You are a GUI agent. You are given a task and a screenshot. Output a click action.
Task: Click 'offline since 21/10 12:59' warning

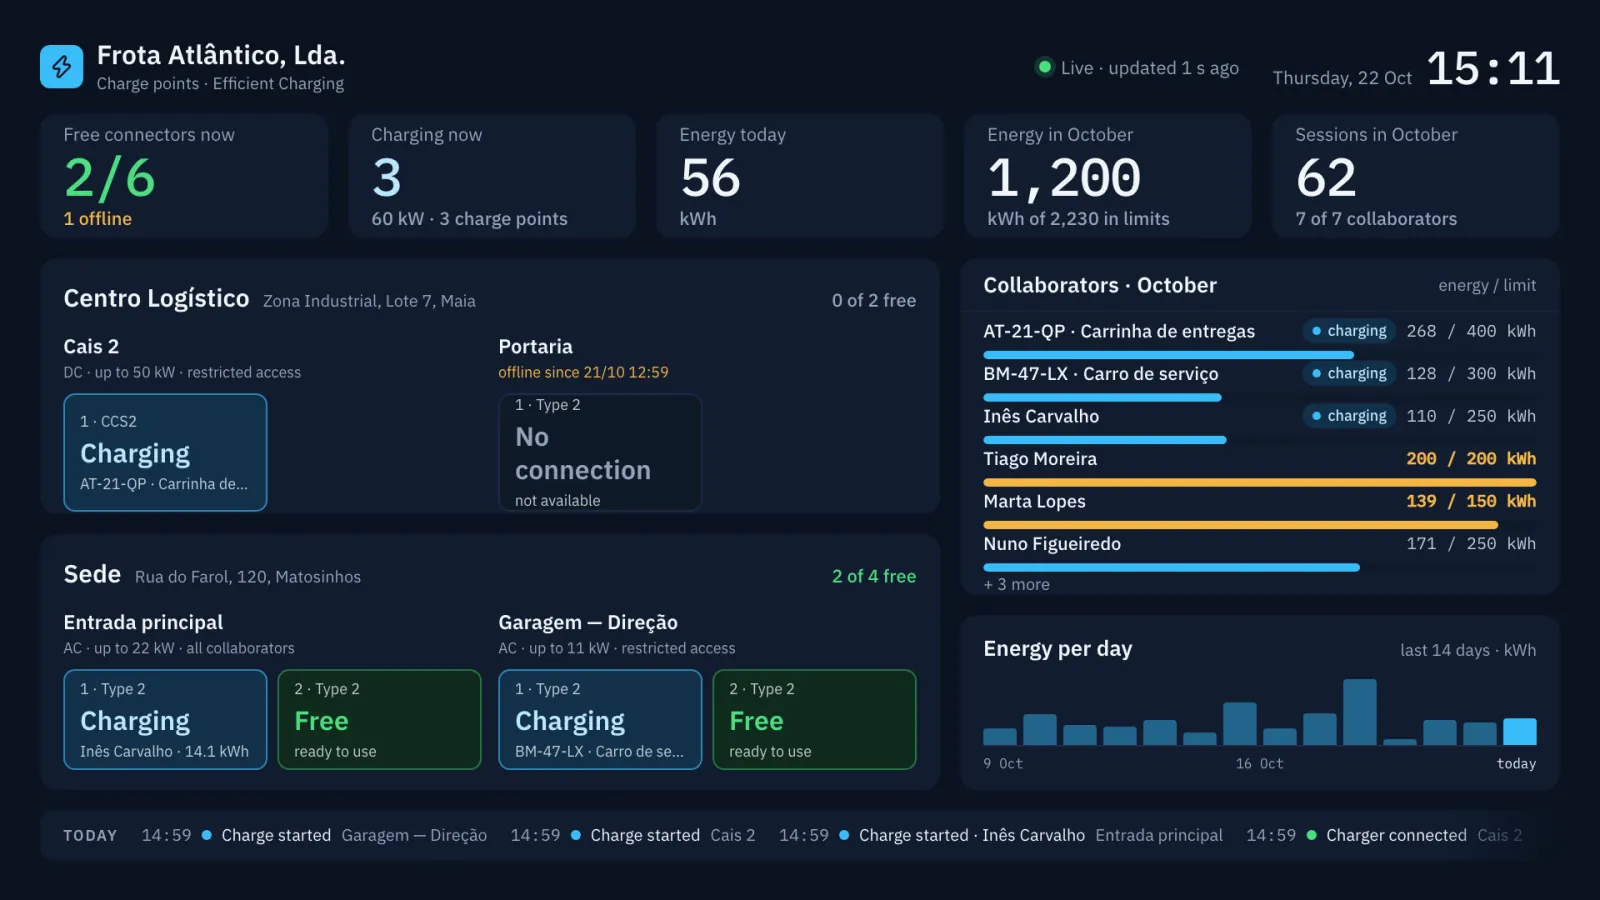point(583,372)
